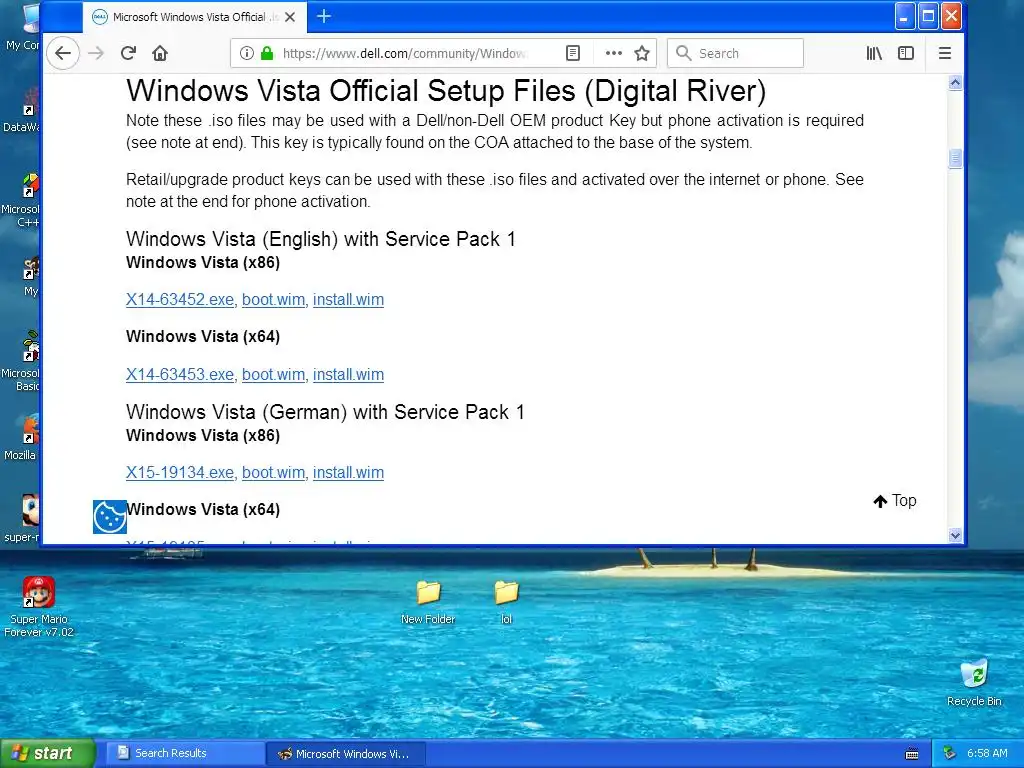
Task: Click the page scrollbar up arrow
Action: tap(955, 83)
